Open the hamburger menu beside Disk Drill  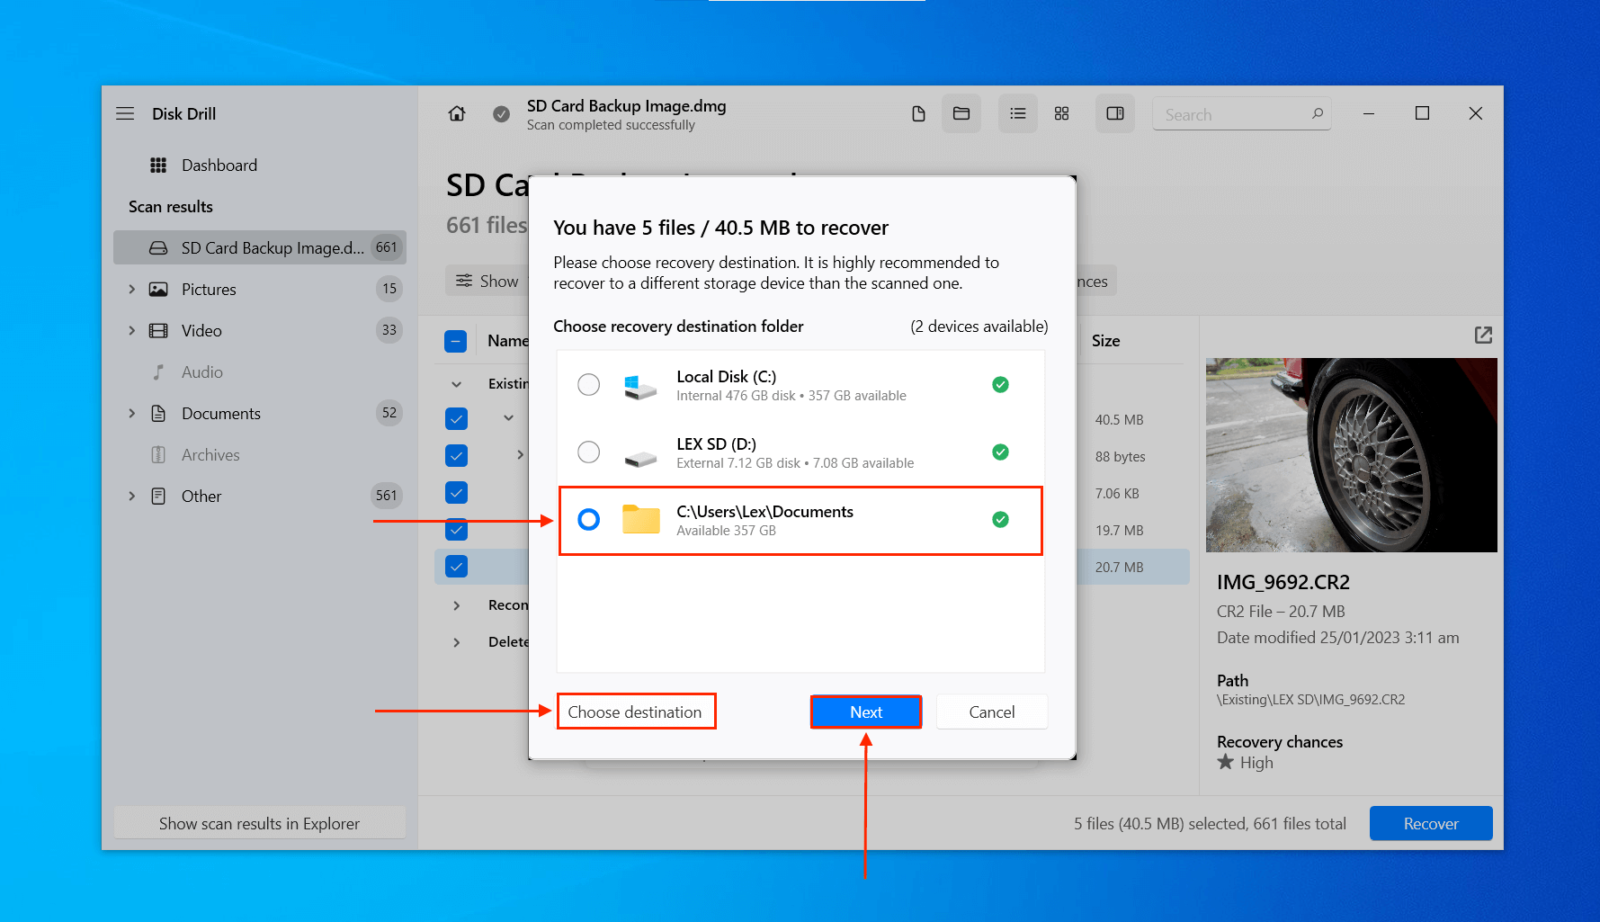pyautogui.click(x=124, y=113)
